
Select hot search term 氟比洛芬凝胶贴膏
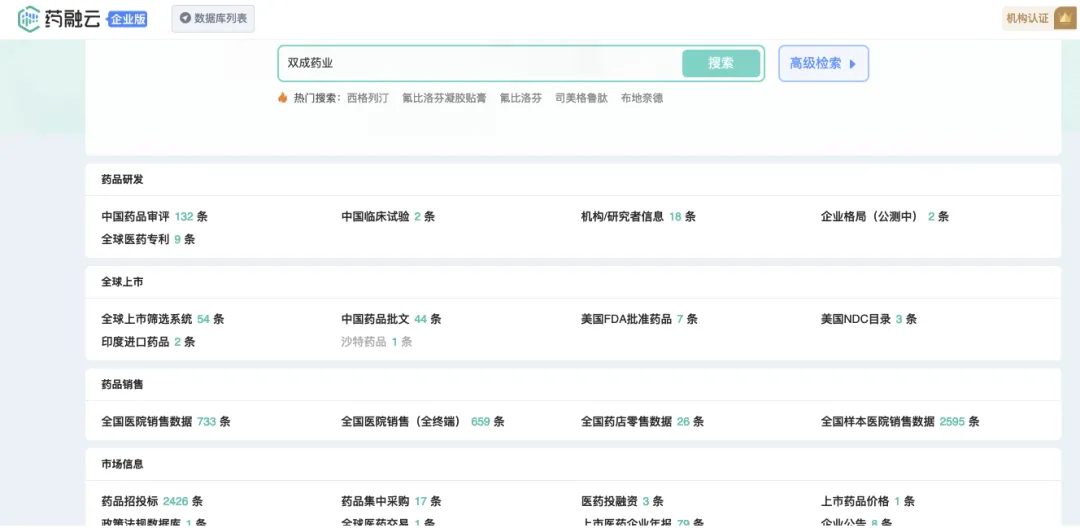point(444,98)
